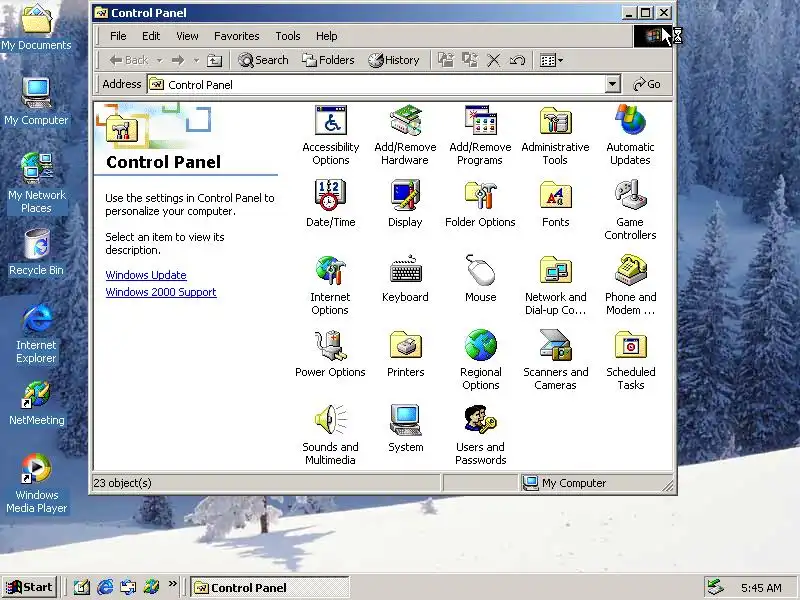This screenshot has height=600, width=800.
Task: Open the Tools menu
Action: [x=288, y=36]
